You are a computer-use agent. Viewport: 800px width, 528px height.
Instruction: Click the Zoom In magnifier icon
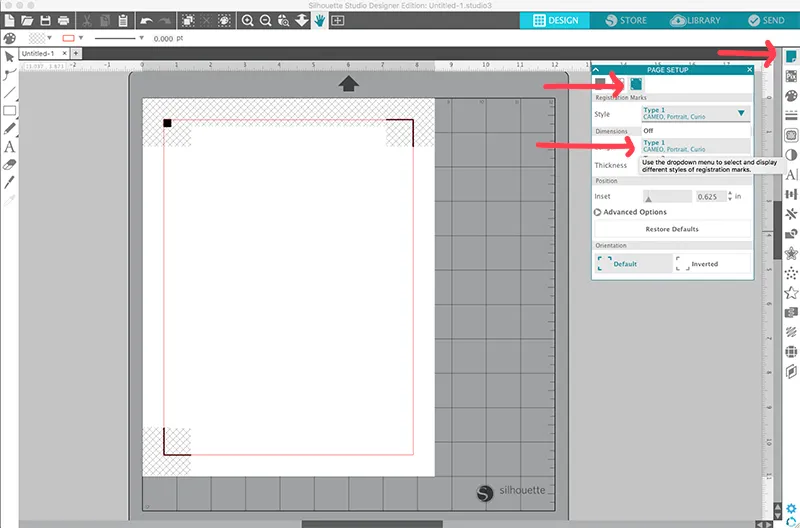[247, 20]
